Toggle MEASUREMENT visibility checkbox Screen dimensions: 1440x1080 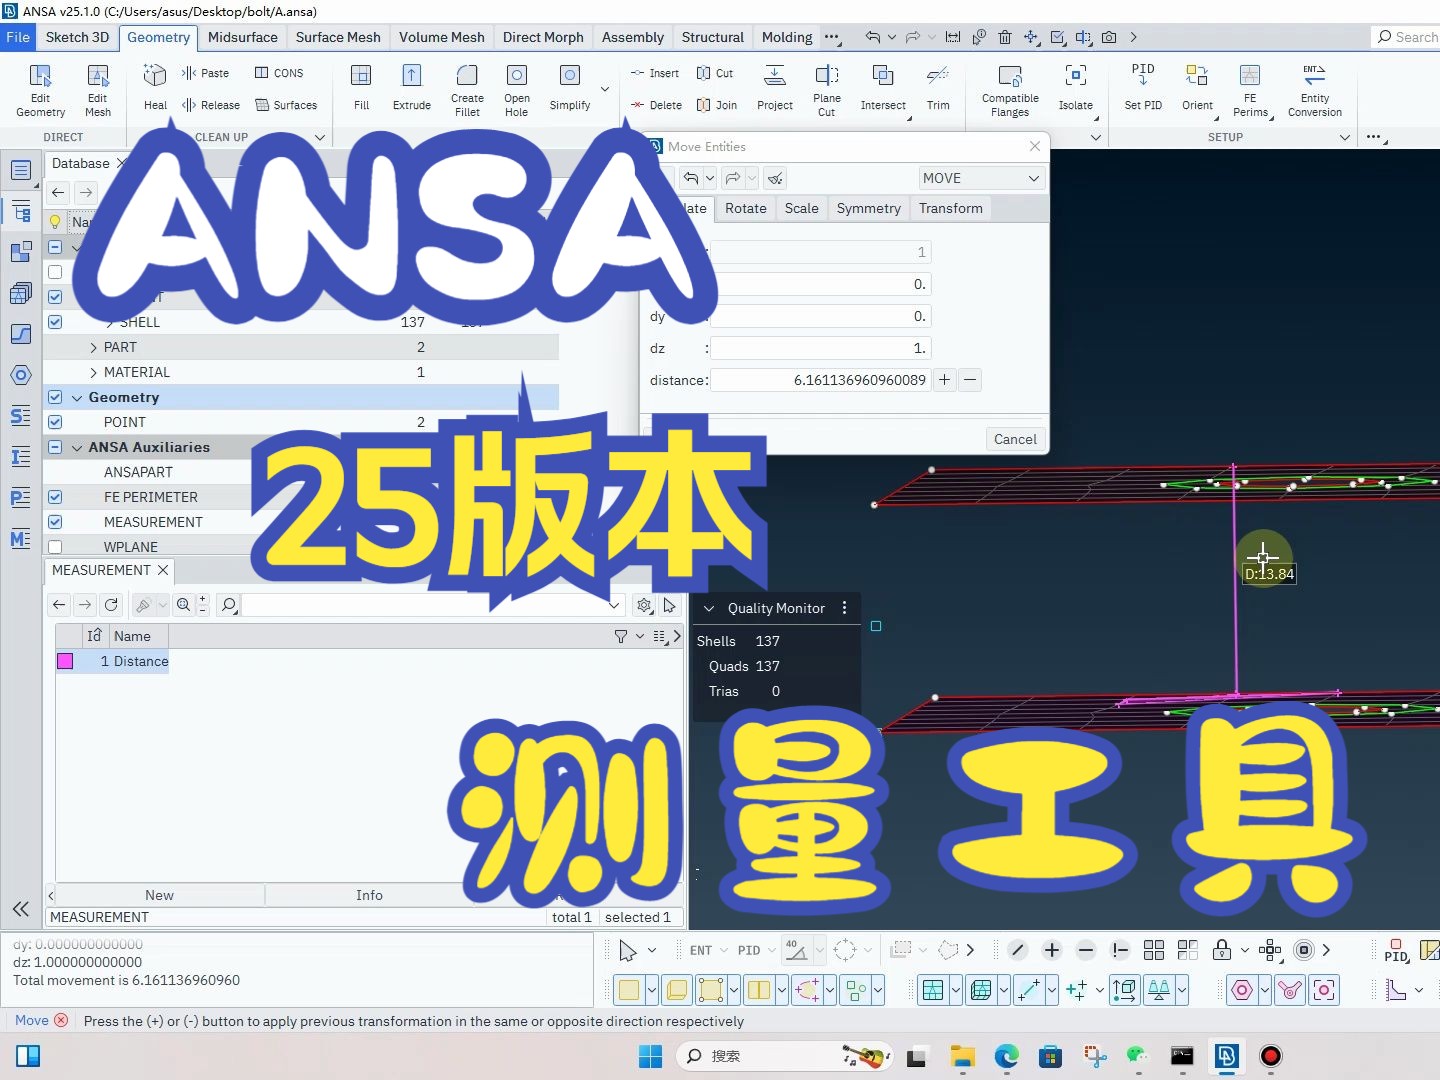point(55,522)
